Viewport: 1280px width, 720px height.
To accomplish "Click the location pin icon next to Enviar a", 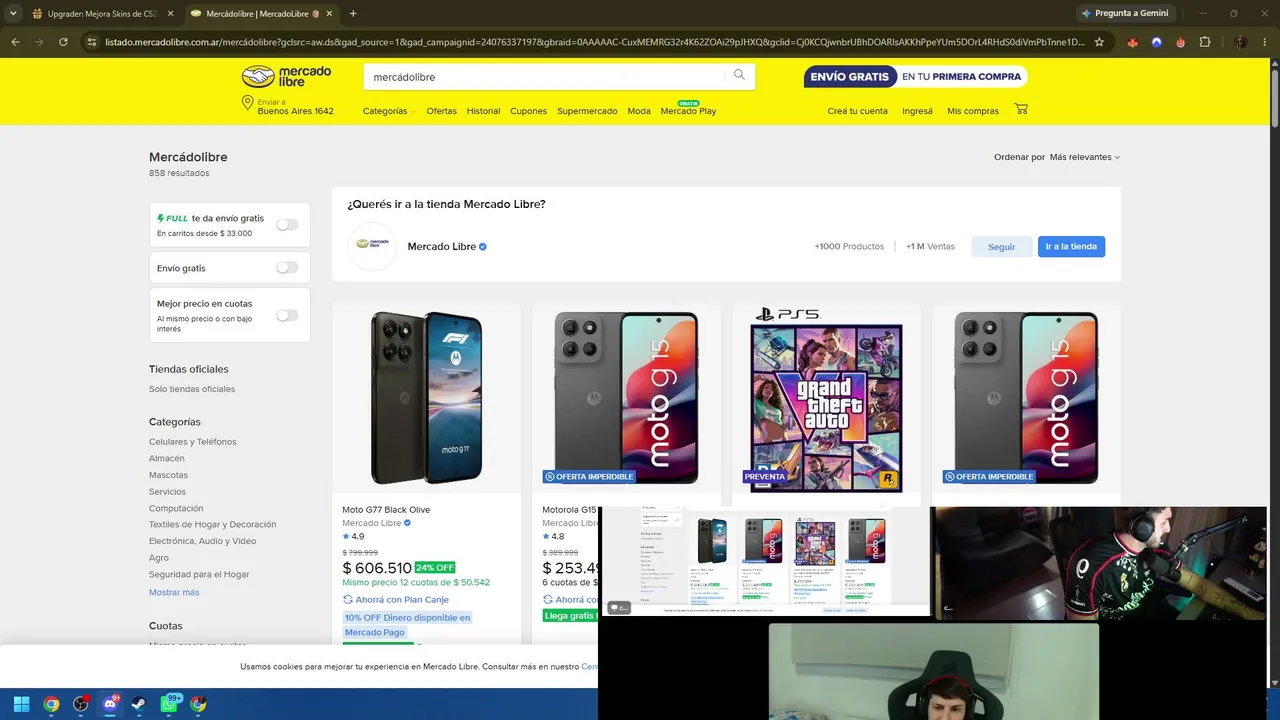I will point(247,103).
